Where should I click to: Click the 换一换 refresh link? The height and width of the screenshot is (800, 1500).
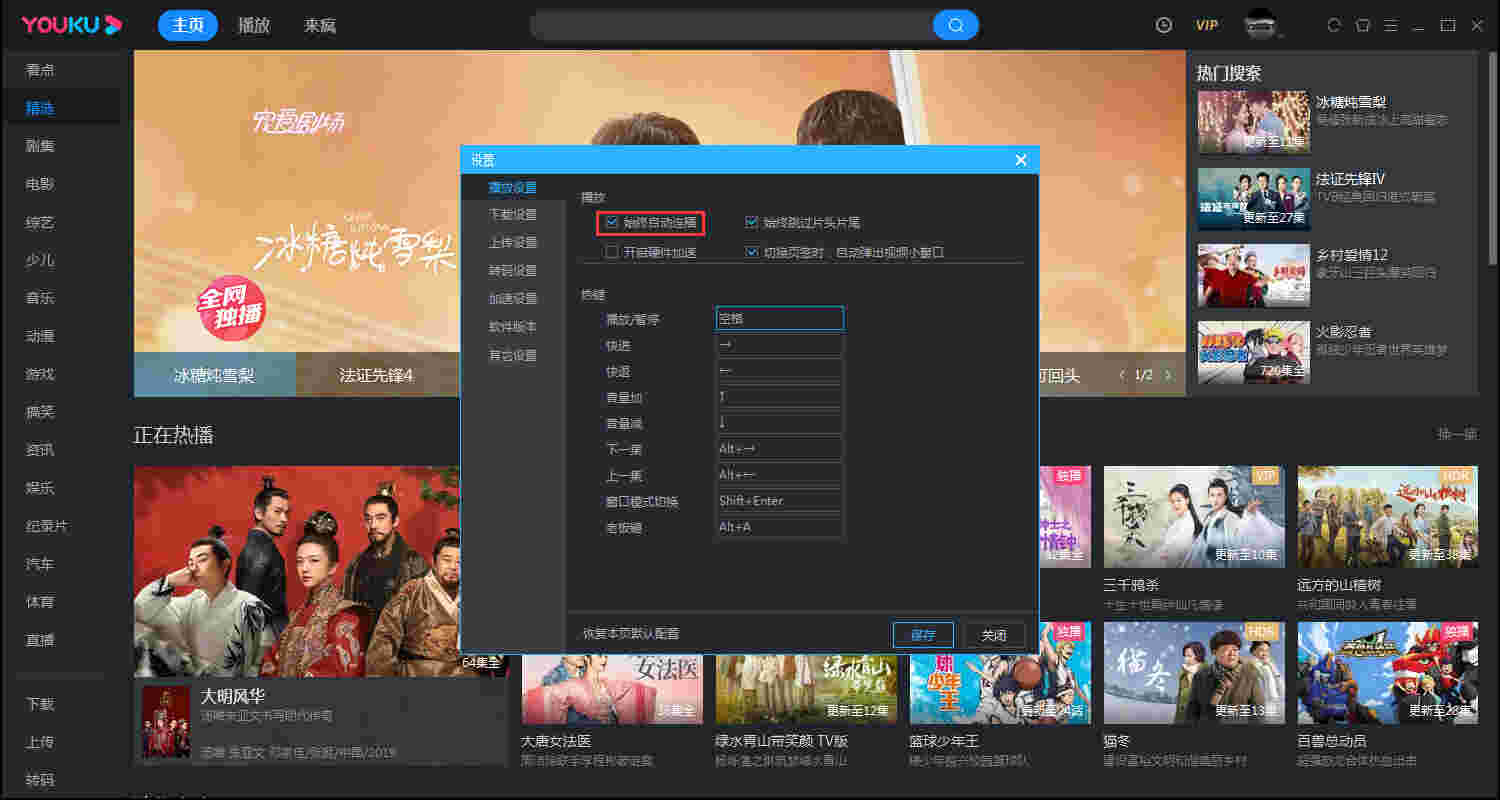click(1455, 434)
